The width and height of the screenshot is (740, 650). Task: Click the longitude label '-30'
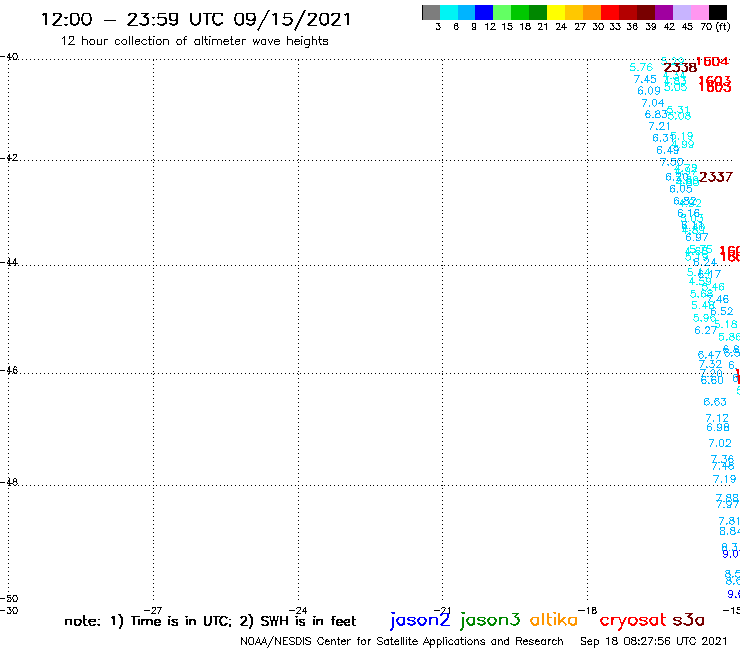[x=9, y=610]
